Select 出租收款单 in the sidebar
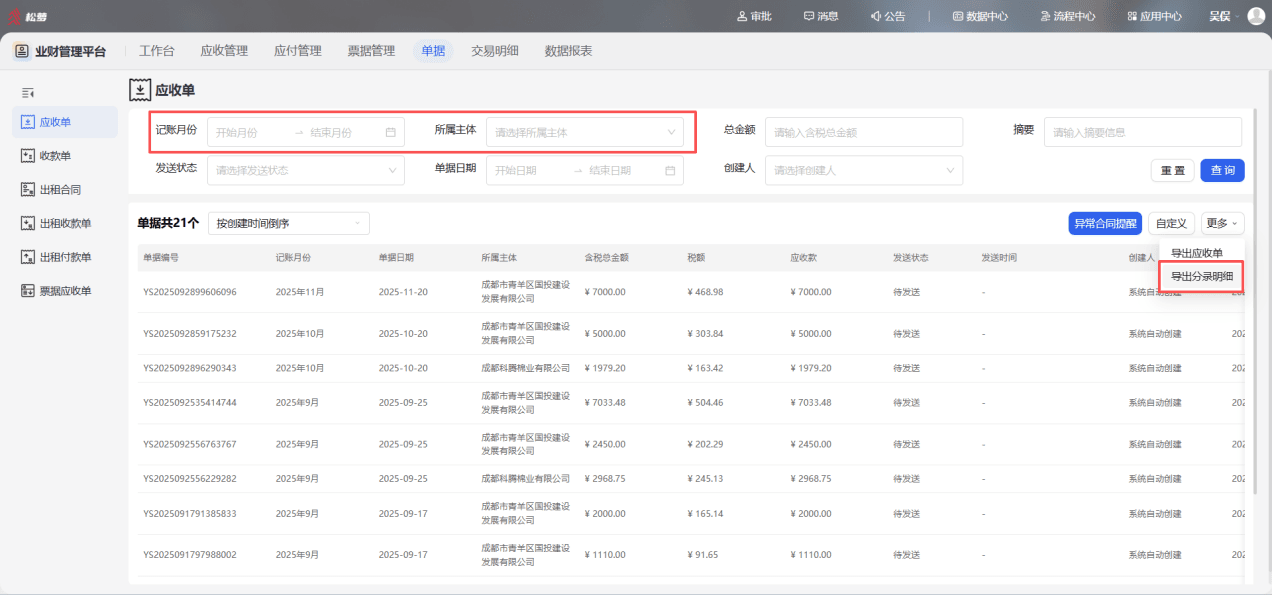The image size is (1272, 595). pos(65,224)
